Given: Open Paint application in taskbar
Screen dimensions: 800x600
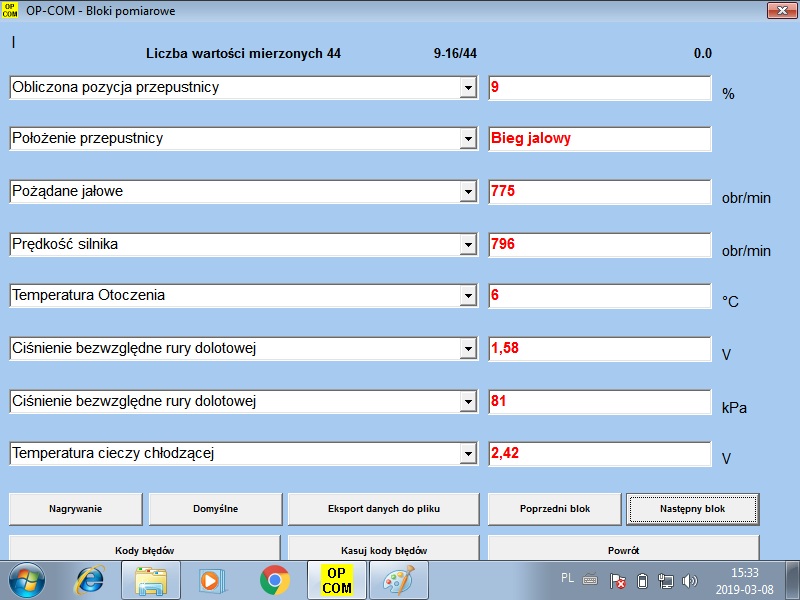Looking at the screenshot, I should pos(398,580).
